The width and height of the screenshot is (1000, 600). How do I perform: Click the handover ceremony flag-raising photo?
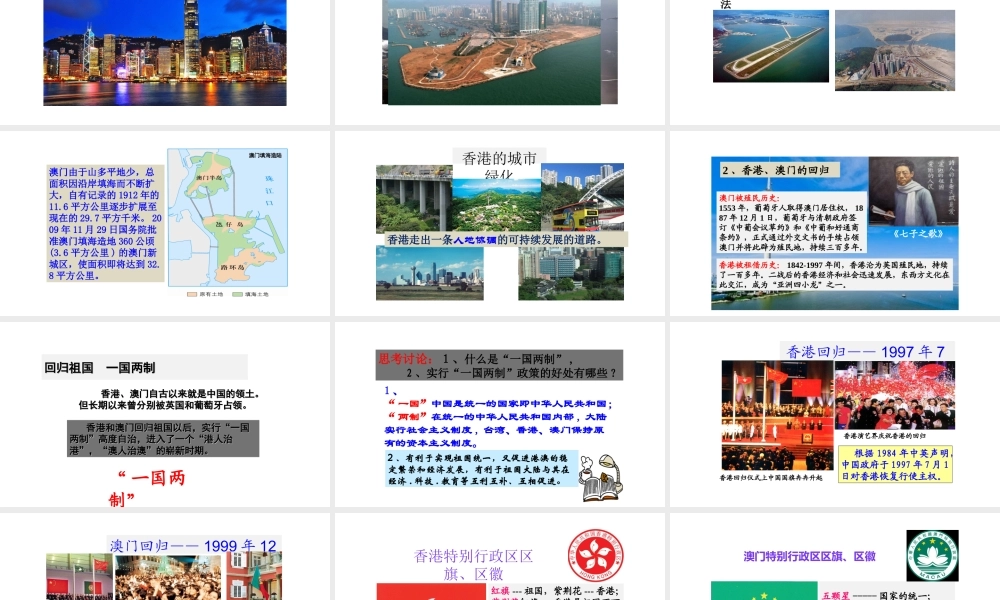tap(776, 416)
